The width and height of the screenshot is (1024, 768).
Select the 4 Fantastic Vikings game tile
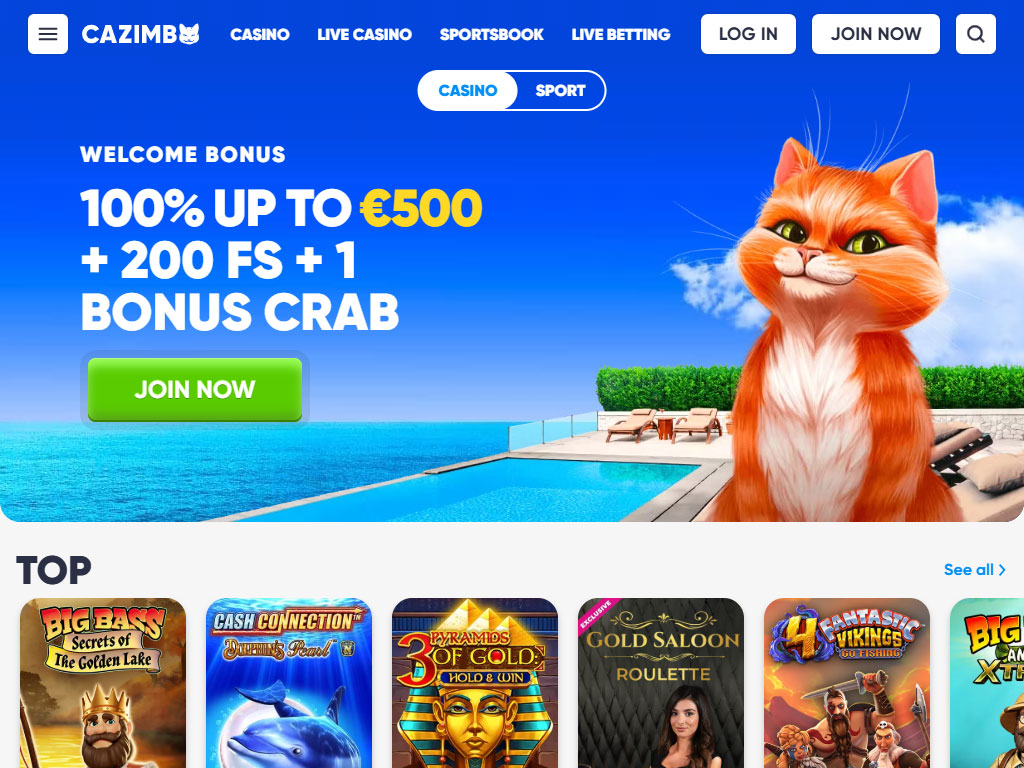pyautogui.click(x=847, y=682)
